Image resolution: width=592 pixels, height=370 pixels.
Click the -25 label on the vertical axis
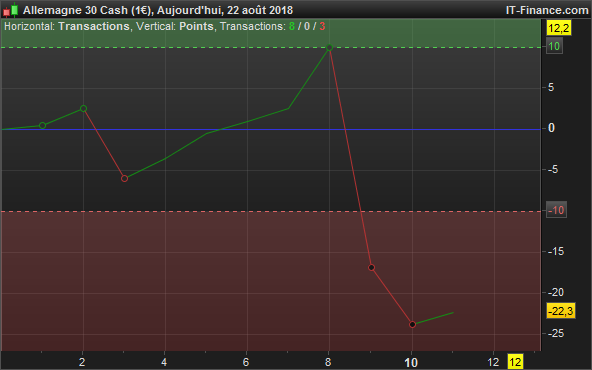tap(556, 333)
